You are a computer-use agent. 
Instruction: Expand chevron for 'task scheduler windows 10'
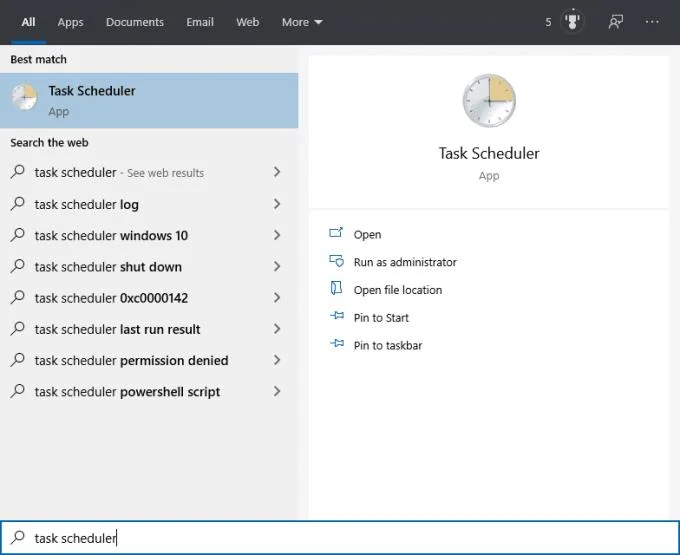277,235
